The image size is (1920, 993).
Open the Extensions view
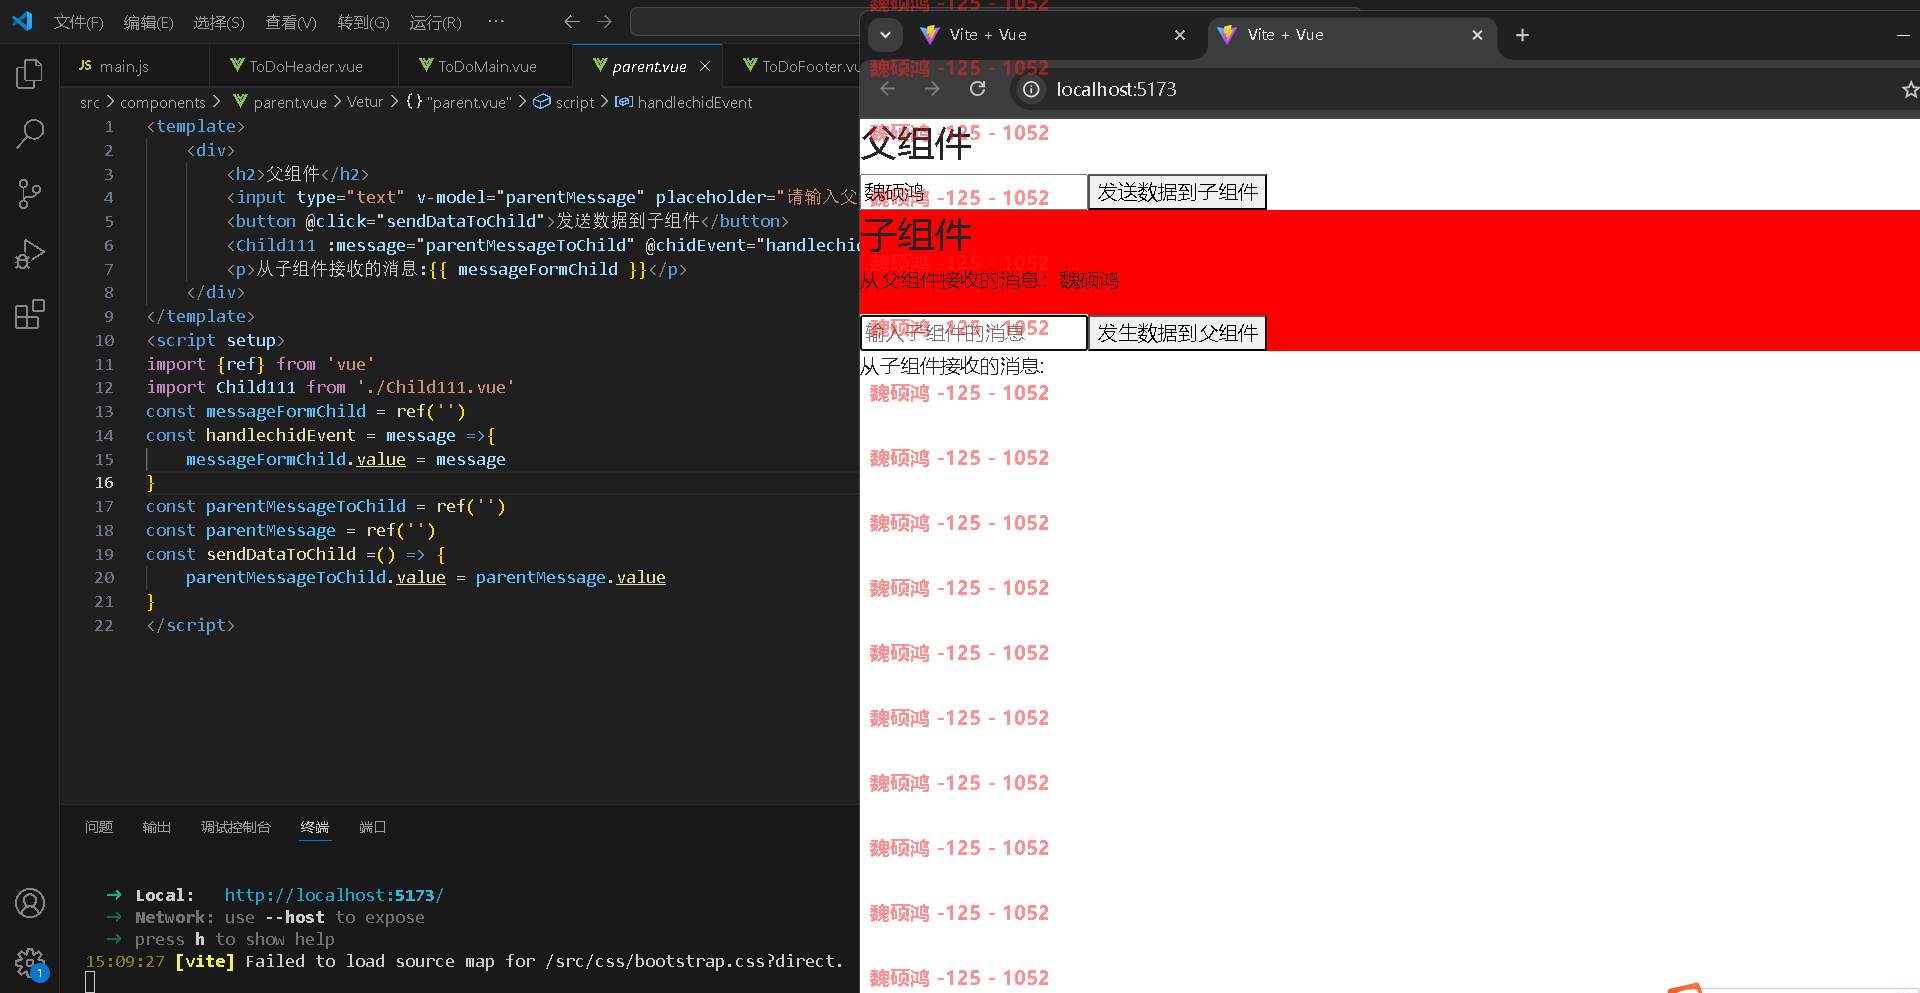(30, 314)
